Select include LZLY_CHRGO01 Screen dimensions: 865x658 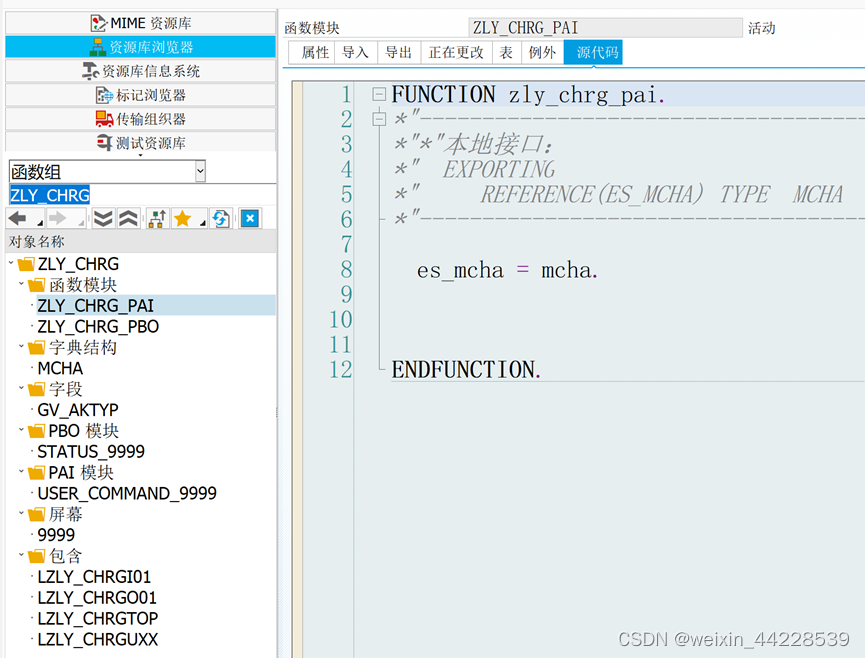(97, 598)
